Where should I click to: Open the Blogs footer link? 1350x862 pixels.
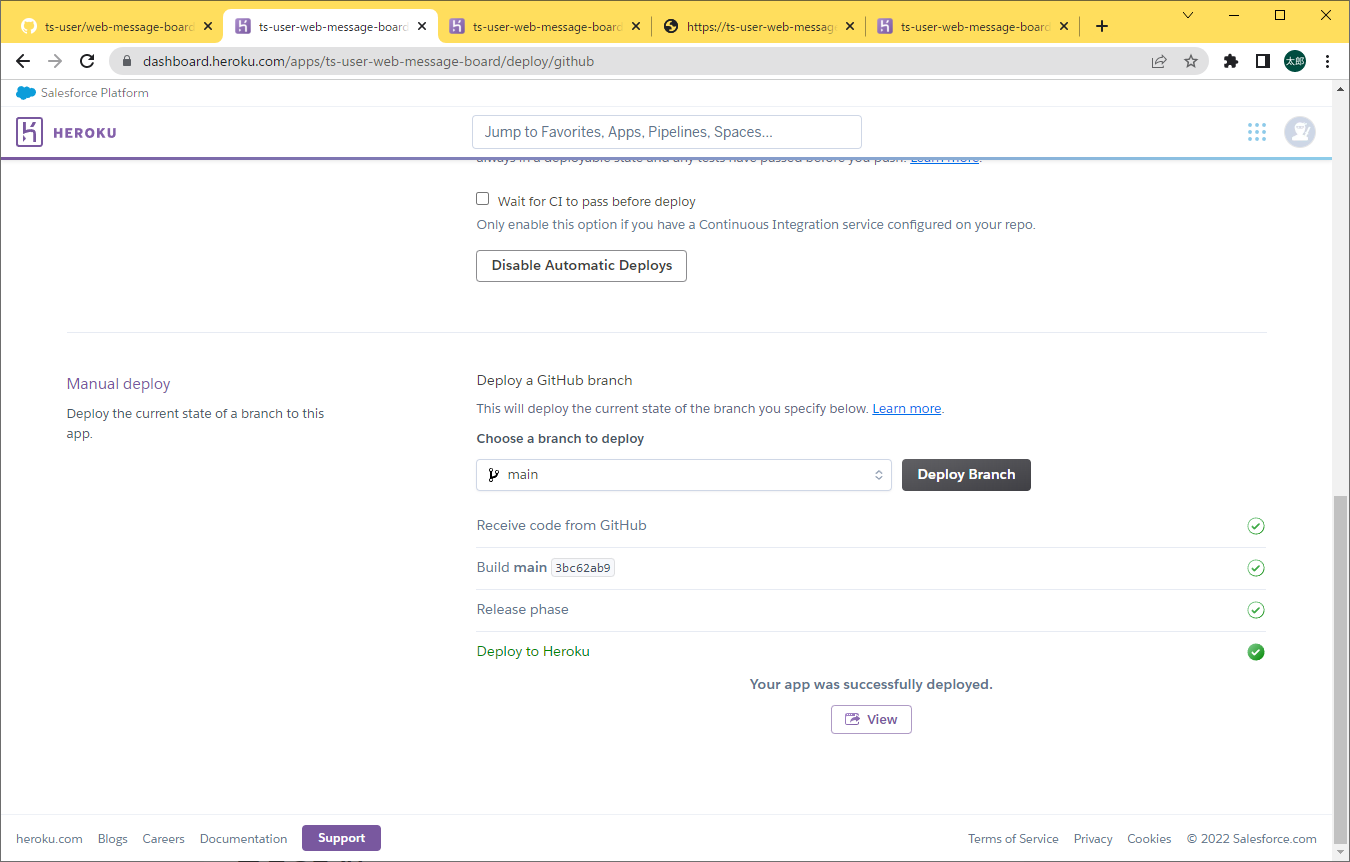click(x=113, y=839)
